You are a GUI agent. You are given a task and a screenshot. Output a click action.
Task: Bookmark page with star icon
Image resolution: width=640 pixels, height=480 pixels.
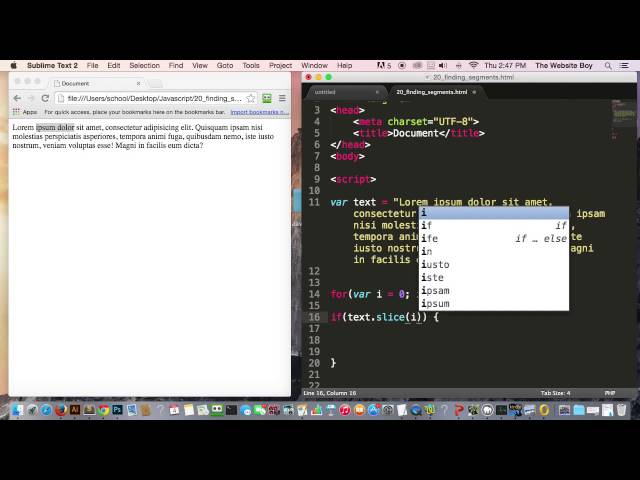[x=251, y=98]
